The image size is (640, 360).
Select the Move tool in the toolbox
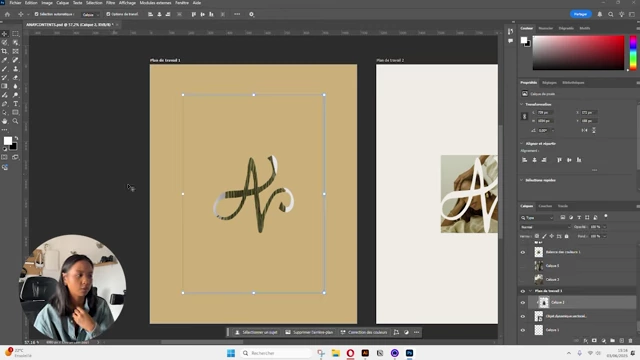4,33
